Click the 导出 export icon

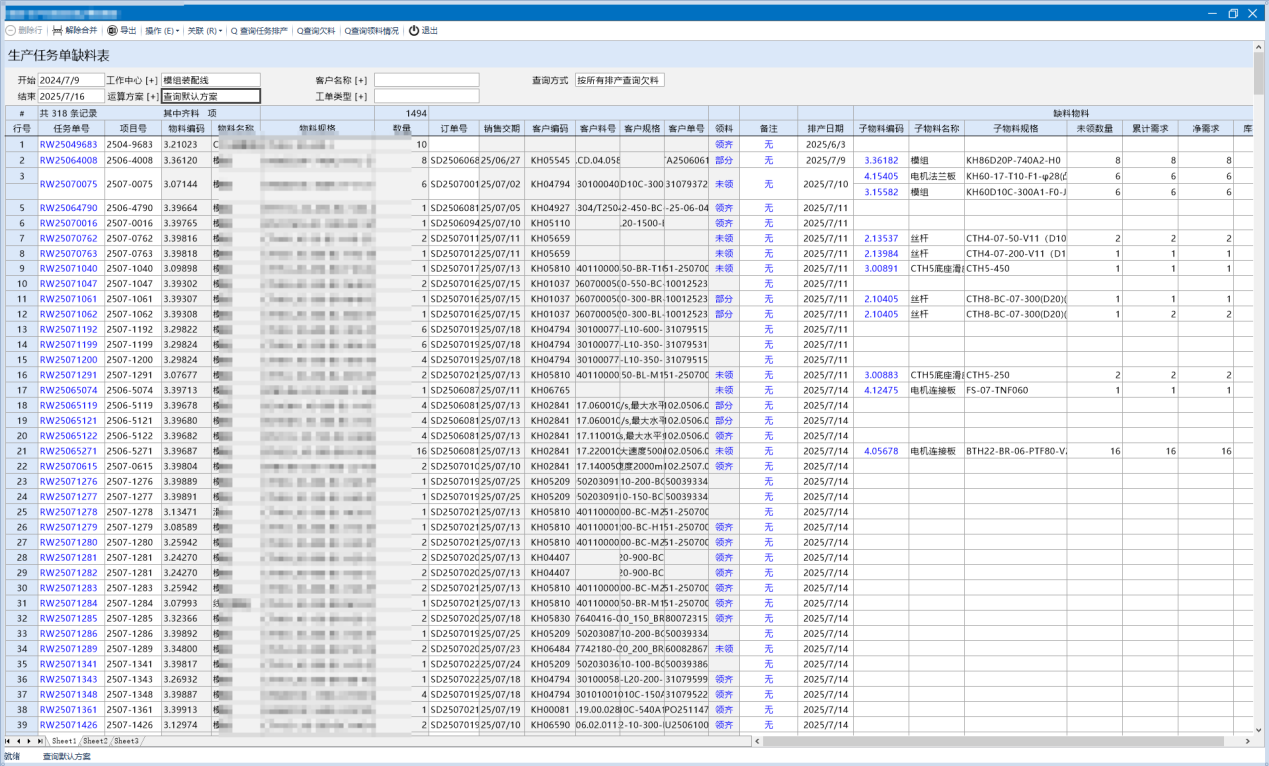coord(112,31)
